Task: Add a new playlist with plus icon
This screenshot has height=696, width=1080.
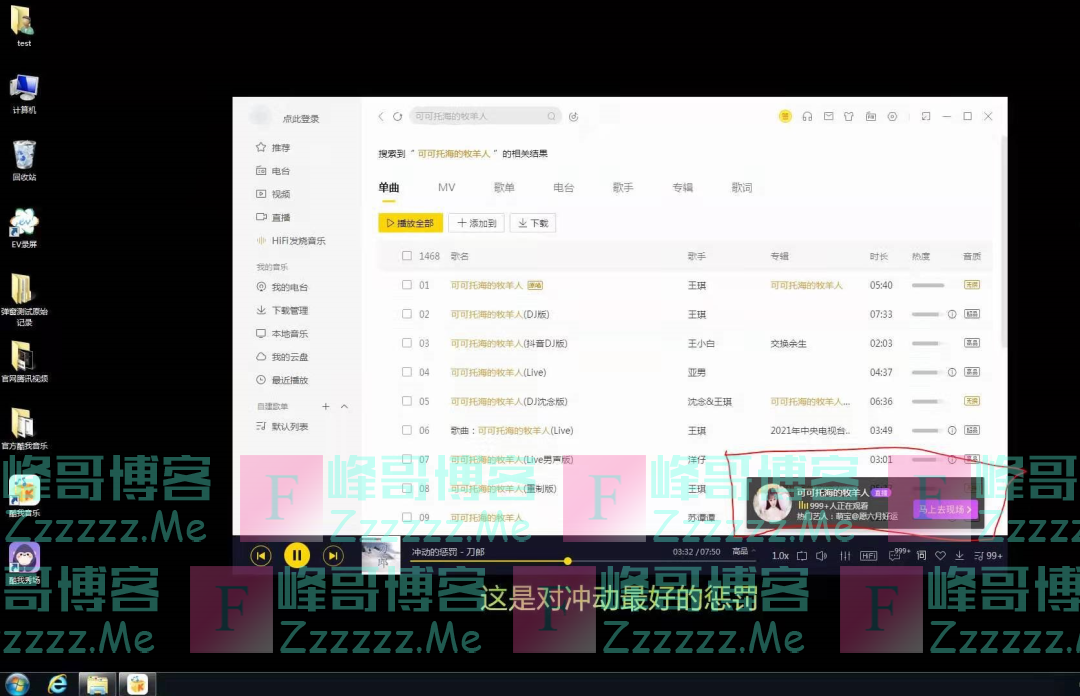Action: coord(326,407)
